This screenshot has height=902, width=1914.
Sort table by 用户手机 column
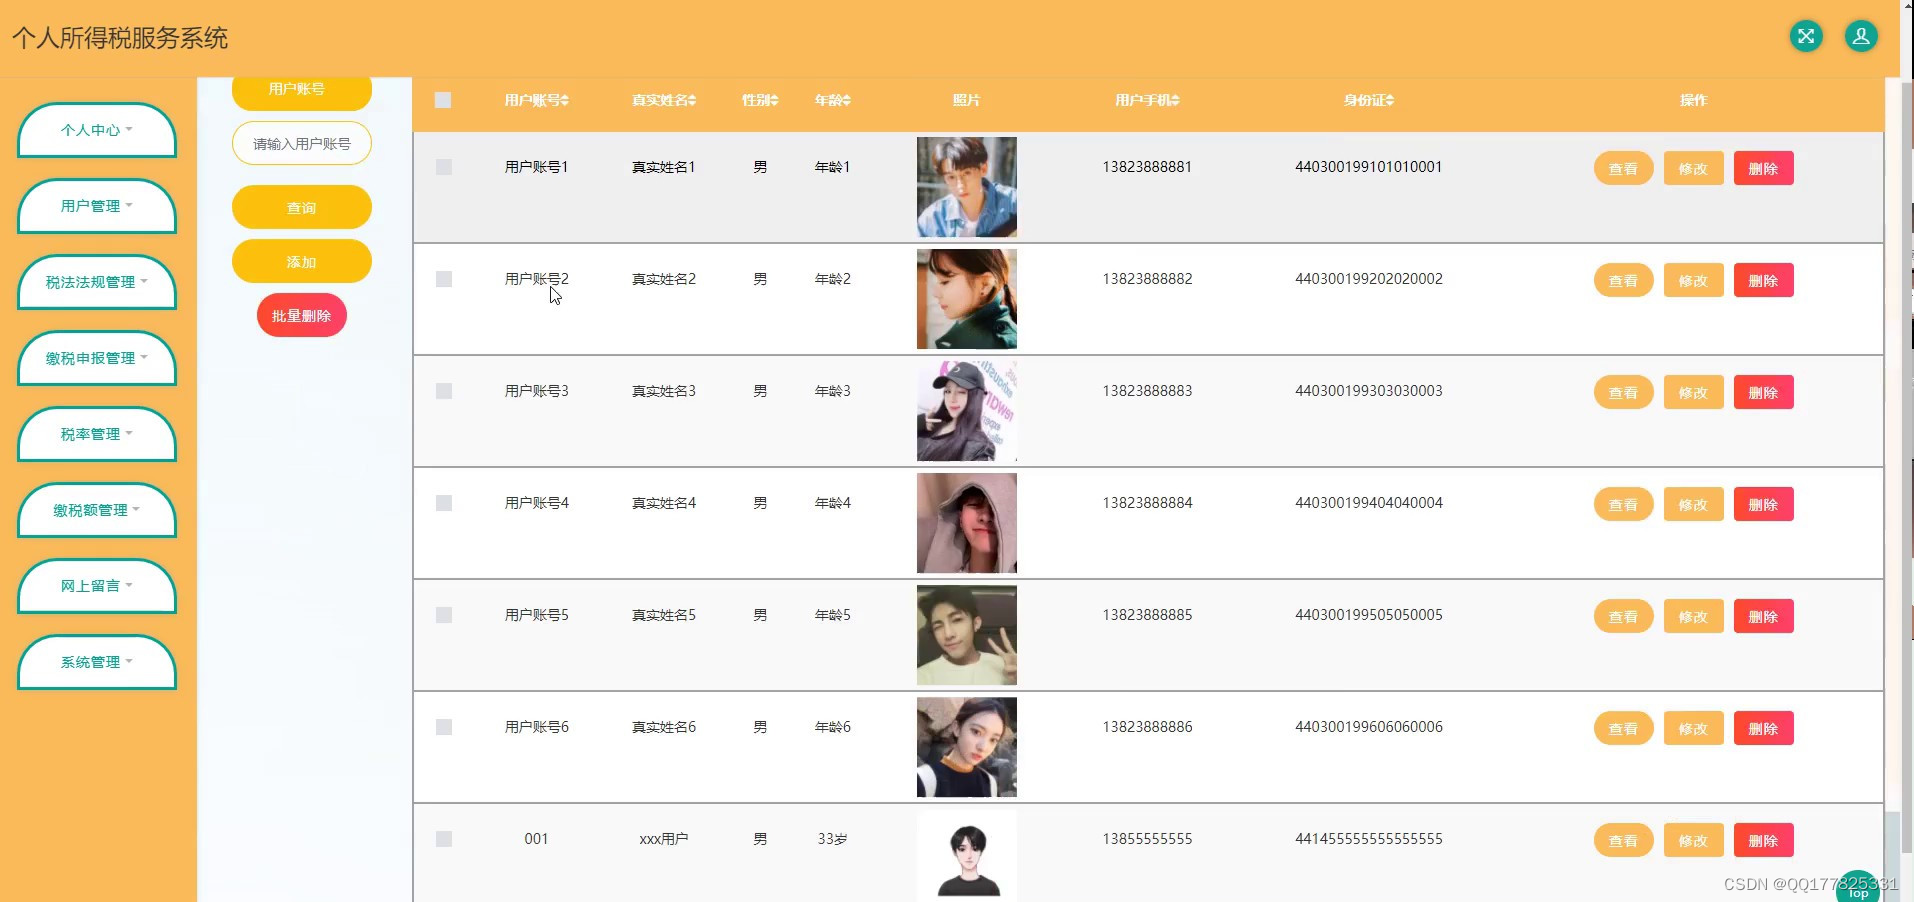pos(1148,100)
